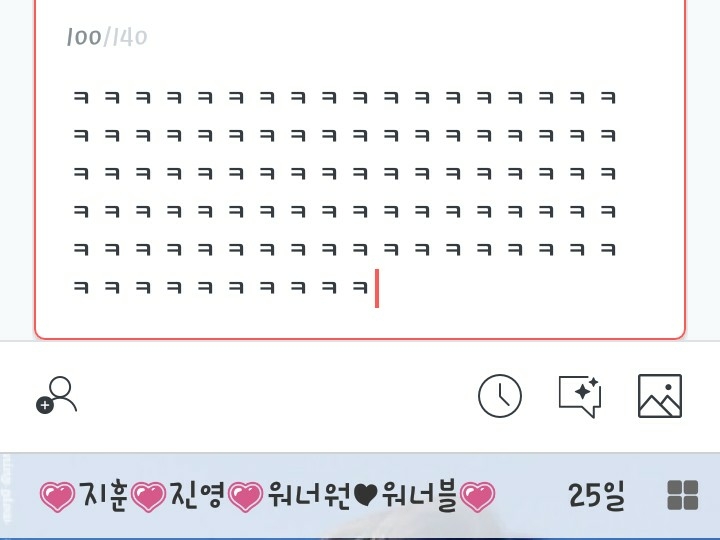Place cursor in first row of ㅋ text
720x540 pixels.
[345, 98]
